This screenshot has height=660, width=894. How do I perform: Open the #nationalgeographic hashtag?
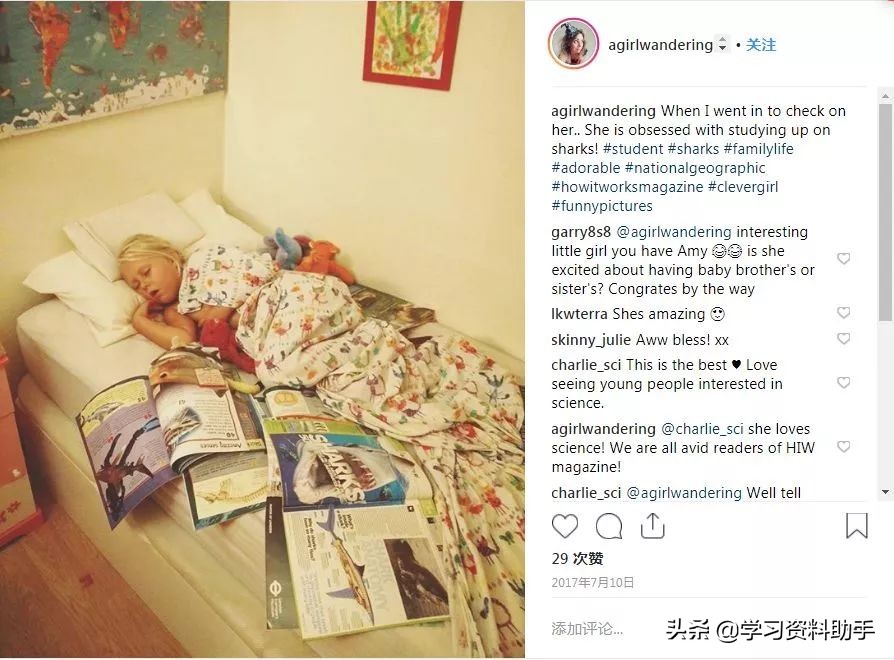click(695, 168)
